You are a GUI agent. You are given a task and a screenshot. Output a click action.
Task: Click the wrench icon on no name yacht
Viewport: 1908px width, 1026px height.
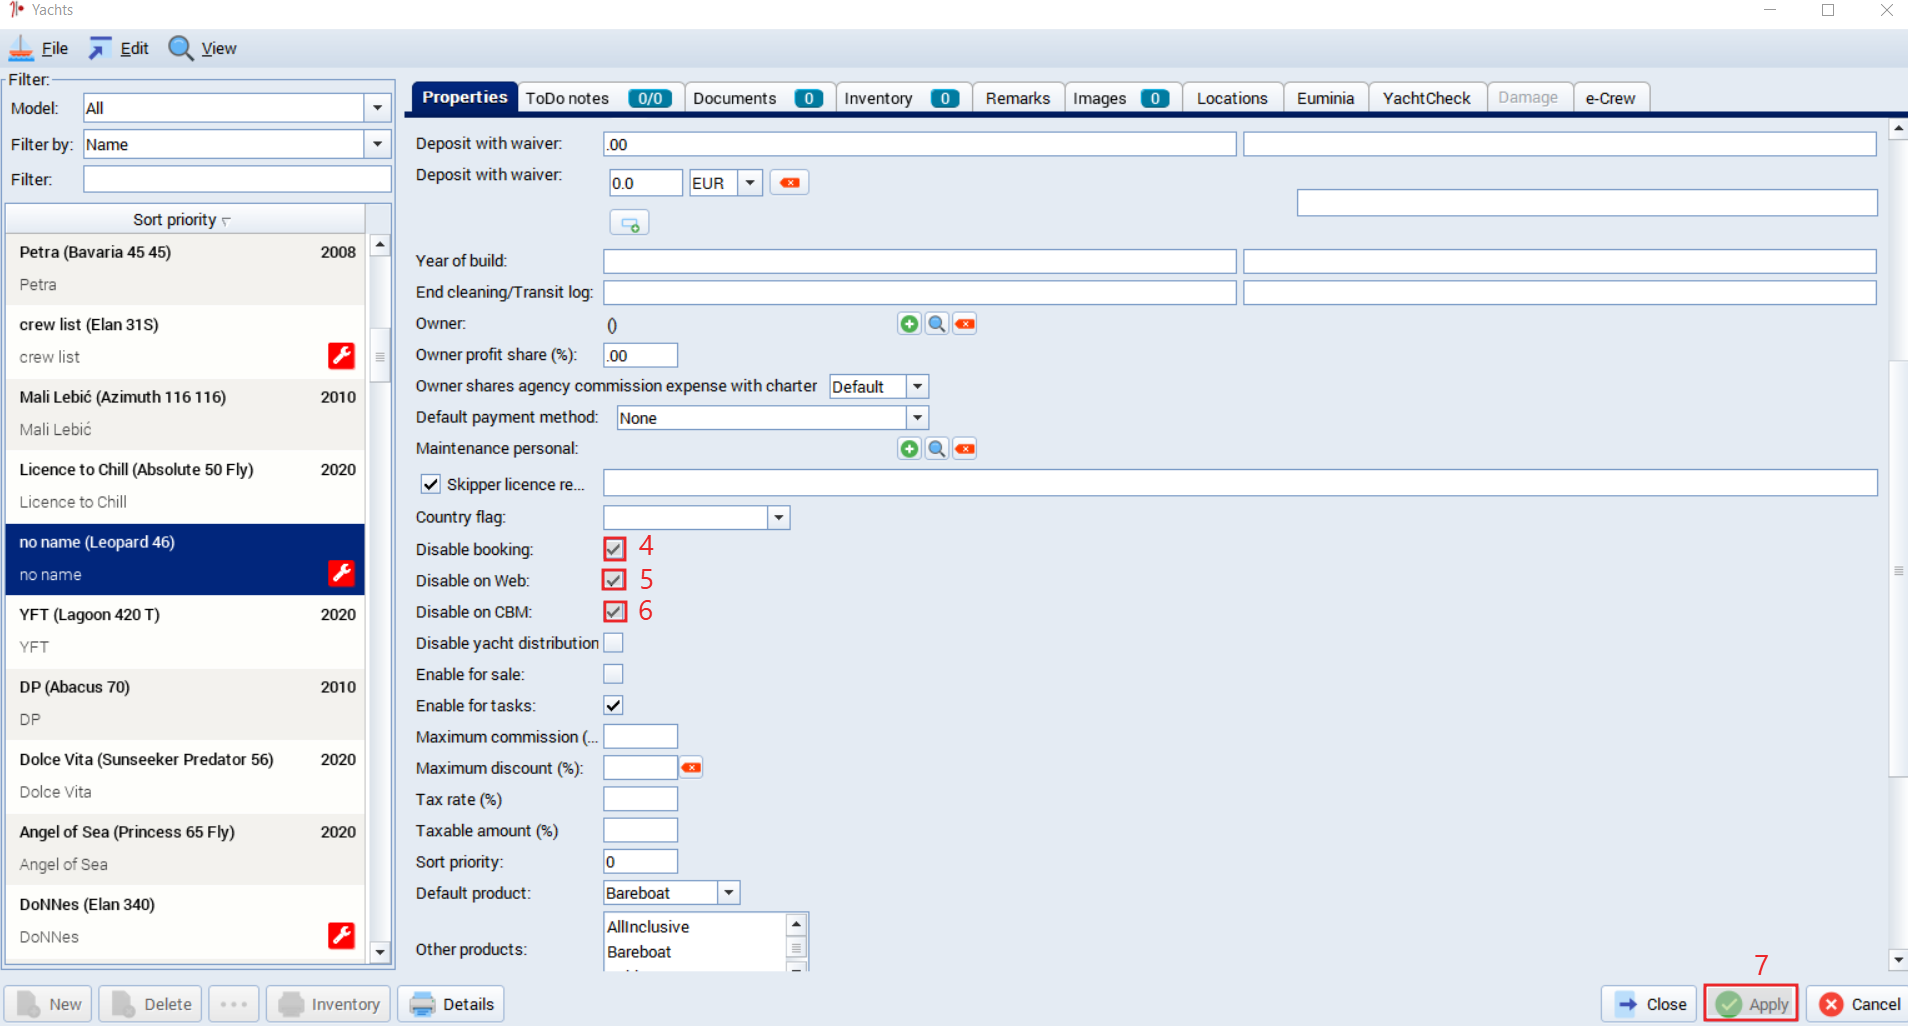pos(341,573)
